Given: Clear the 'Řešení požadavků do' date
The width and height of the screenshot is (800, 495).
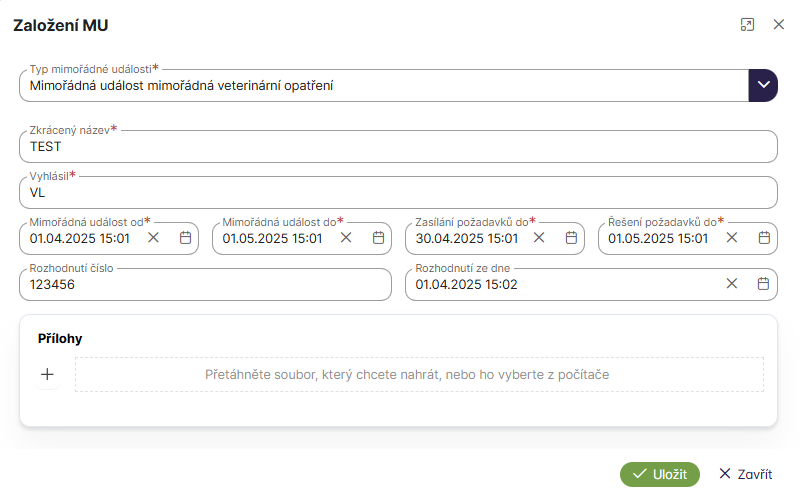Looking at the screenshot, I should pyautogui.click(x=732, y=238).
